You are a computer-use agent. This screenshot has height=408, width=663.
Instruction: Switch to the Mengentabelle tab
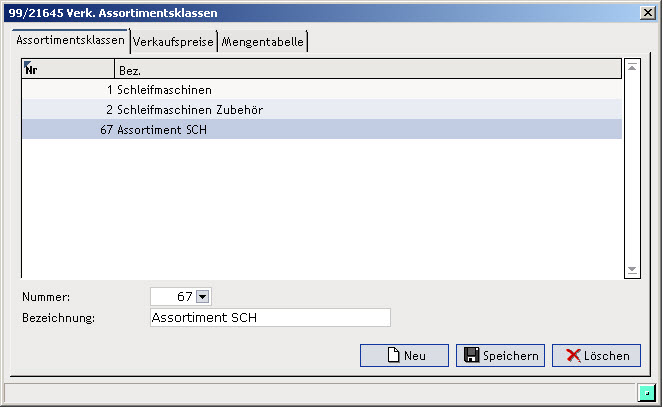263,42
